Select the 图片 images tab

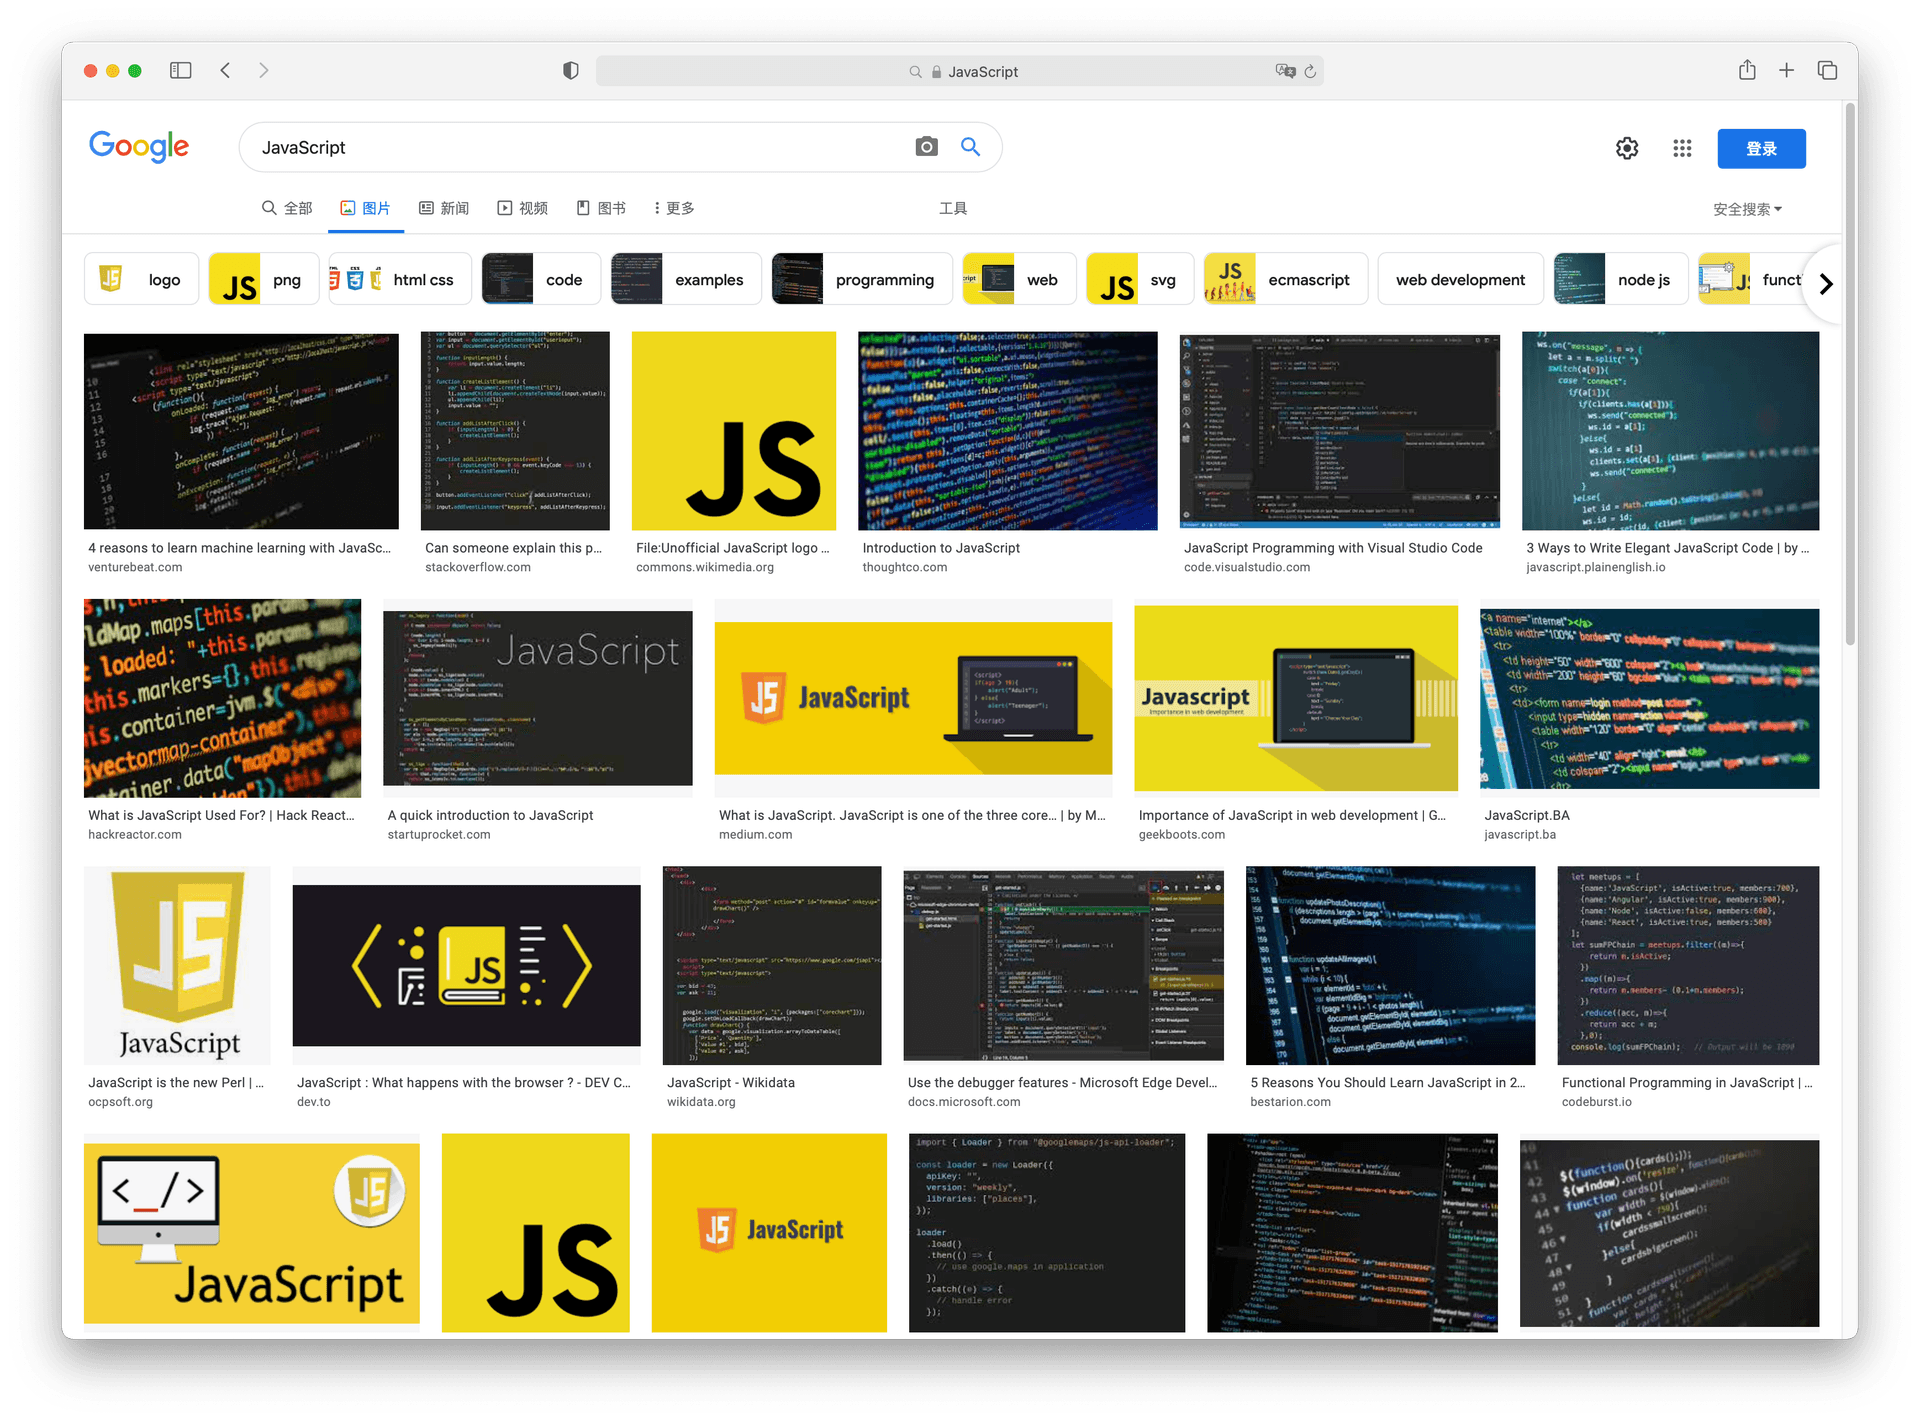click(366, 208)
